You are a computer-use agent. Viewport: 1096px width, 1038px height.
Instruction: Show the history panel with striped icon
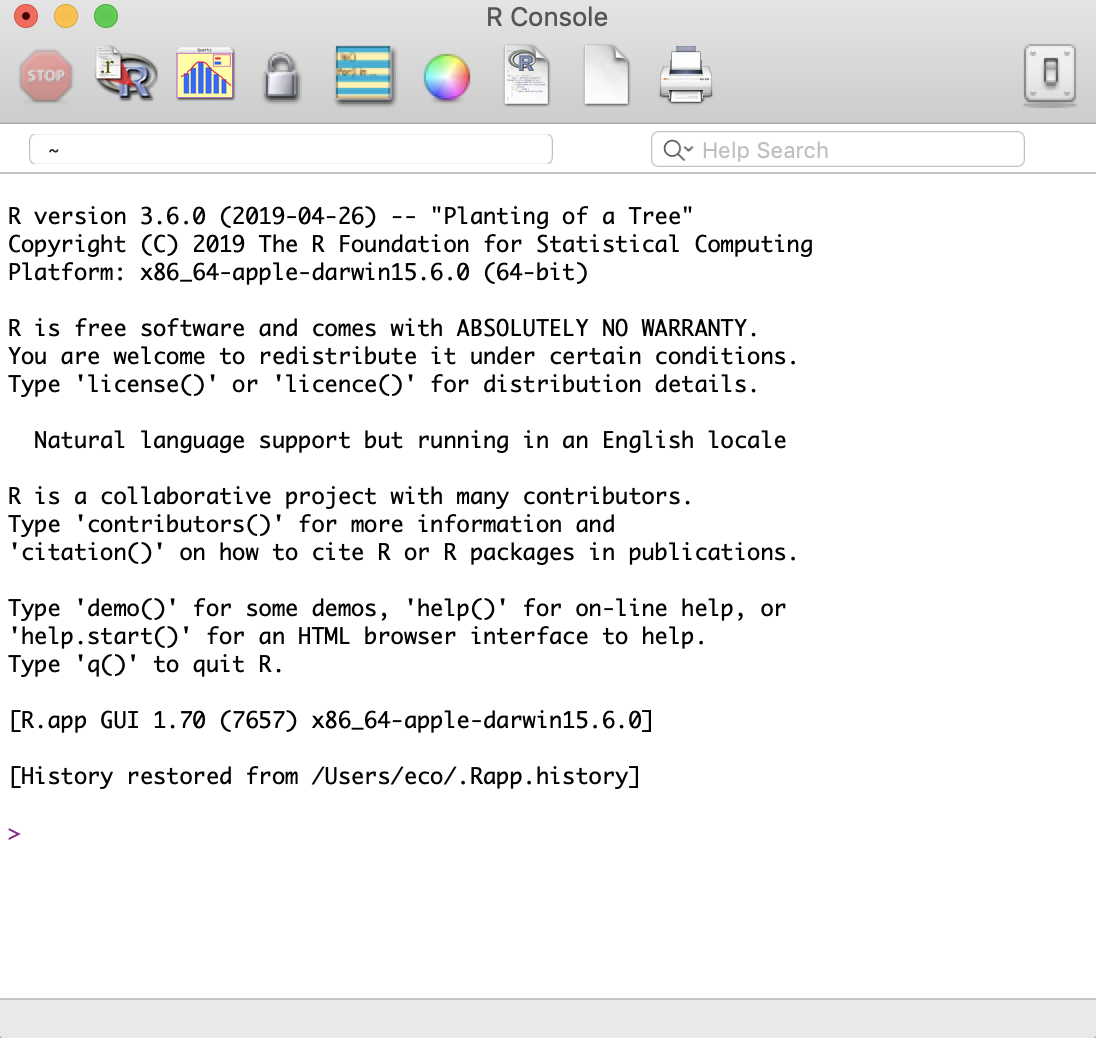(x=363, y=75)
